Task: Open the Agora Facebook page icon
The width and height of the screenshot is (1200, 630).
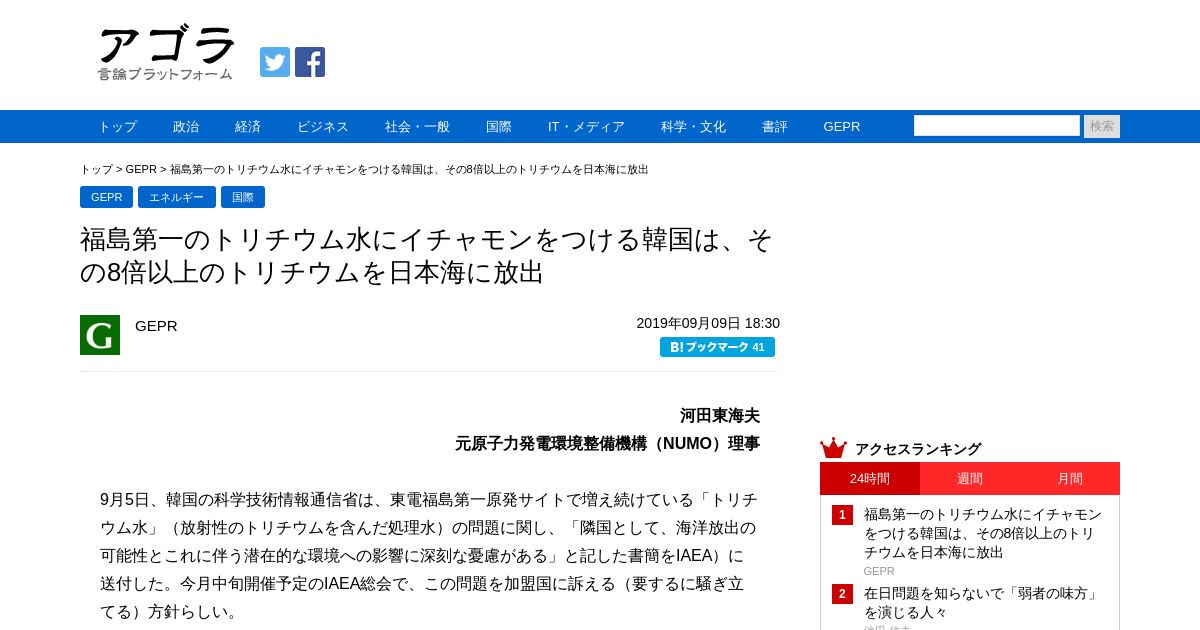Action: [310, 62]
